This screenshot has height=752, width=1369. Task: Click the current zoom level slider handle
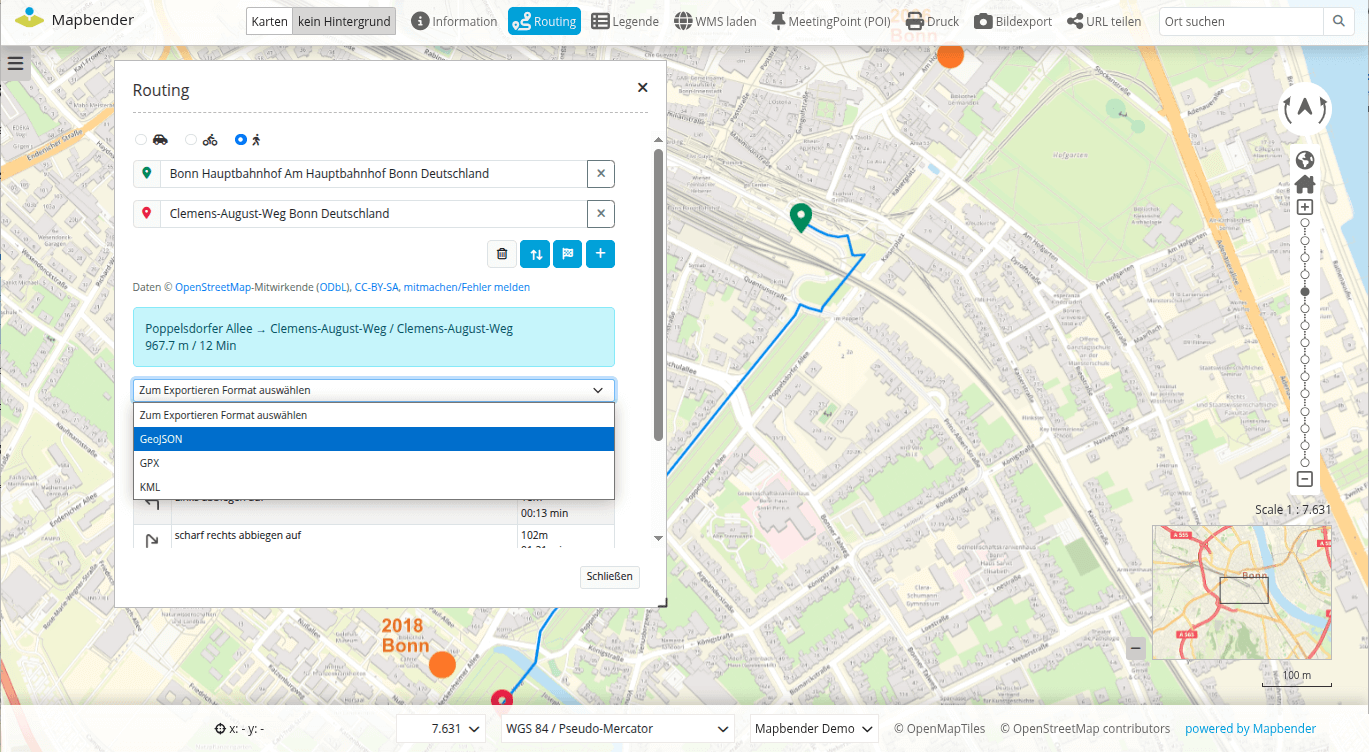point(1304,291)
